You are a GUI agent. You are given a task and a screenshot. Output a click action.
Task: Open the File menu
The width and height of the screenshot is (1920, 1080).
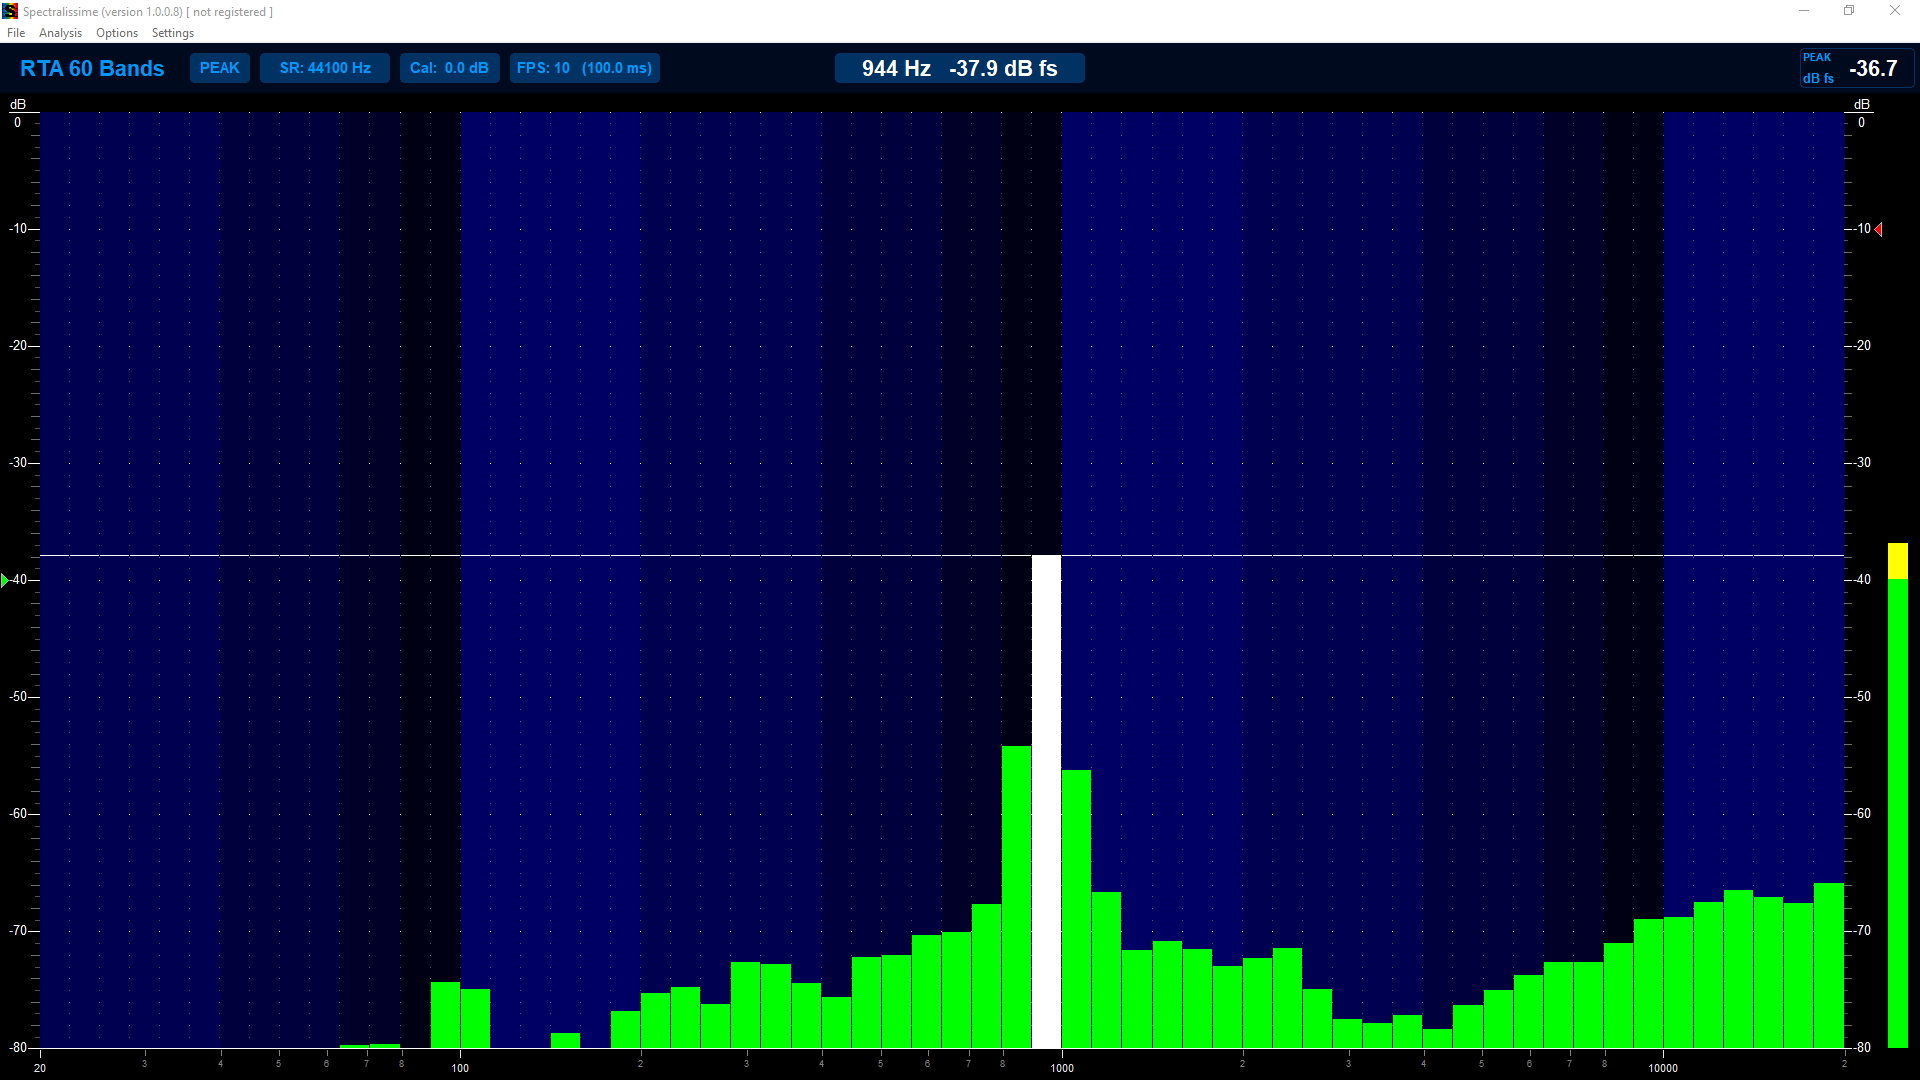point(16,33)
